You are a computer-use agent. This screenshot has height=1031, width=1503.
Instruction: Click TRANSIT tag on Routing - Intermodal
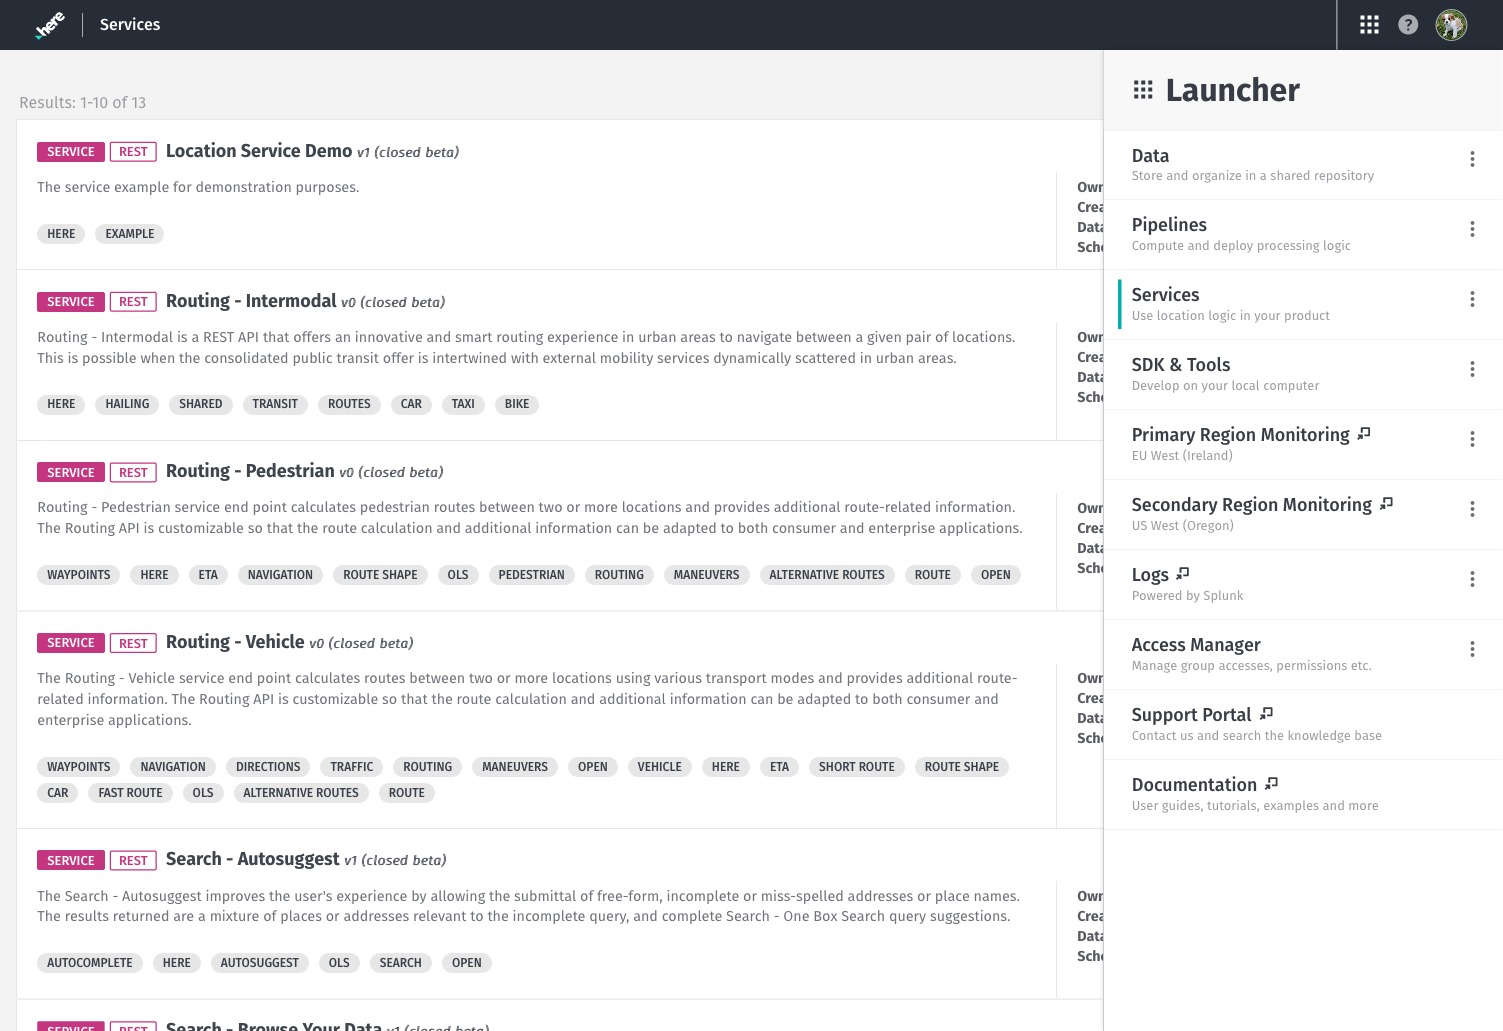point(275,404)
